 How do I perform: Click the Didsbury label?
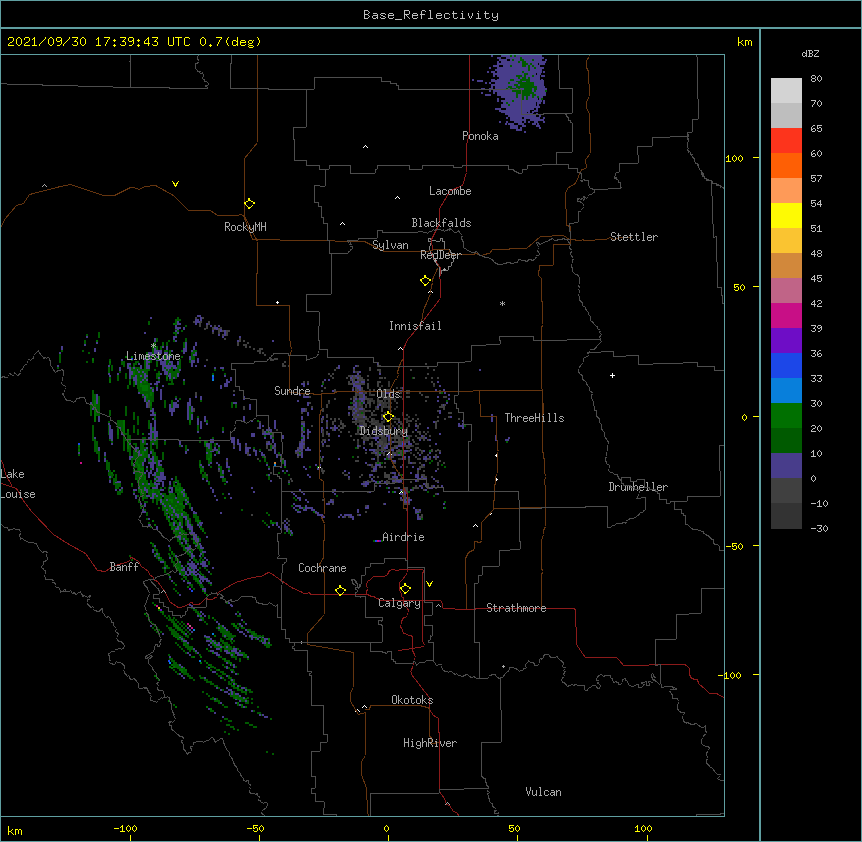coord(383,431)
